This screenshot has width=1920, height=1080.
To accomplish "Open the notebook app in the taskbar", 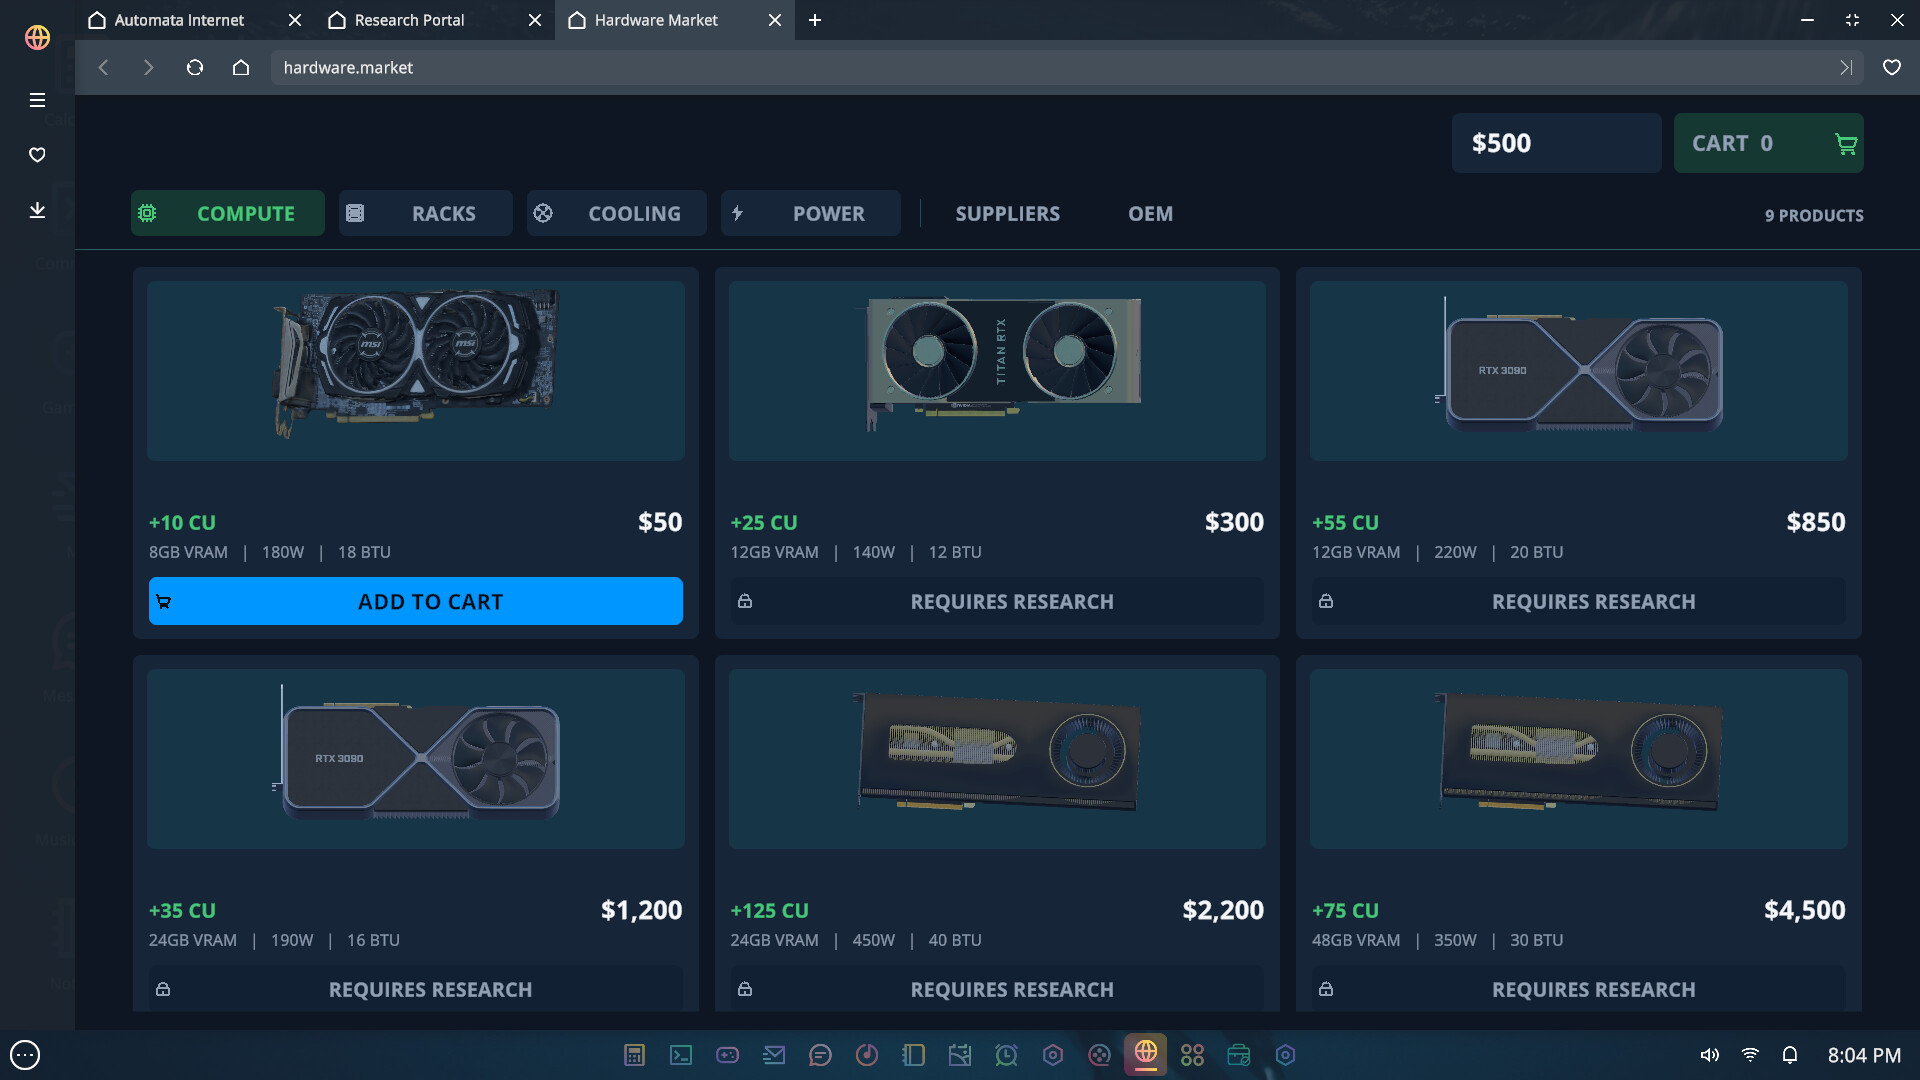I will (x=913, y=1055).
